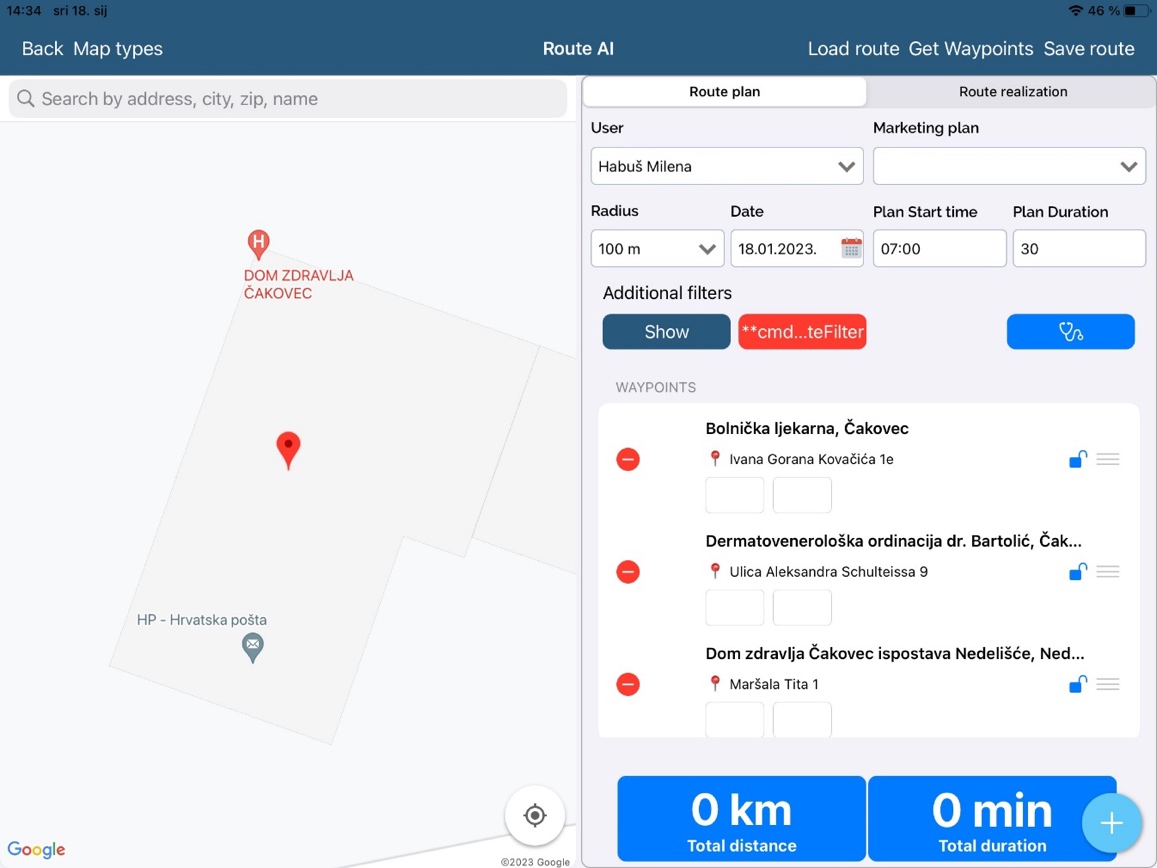Click the address search field
The image size is (1157, 868).
pyautogui.click(x=288, y=99)
